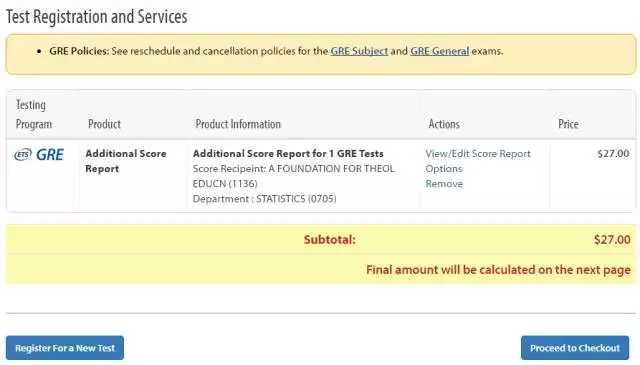Click the Product Information column header
Screen dimensions: 640x365
click(238, 124)
